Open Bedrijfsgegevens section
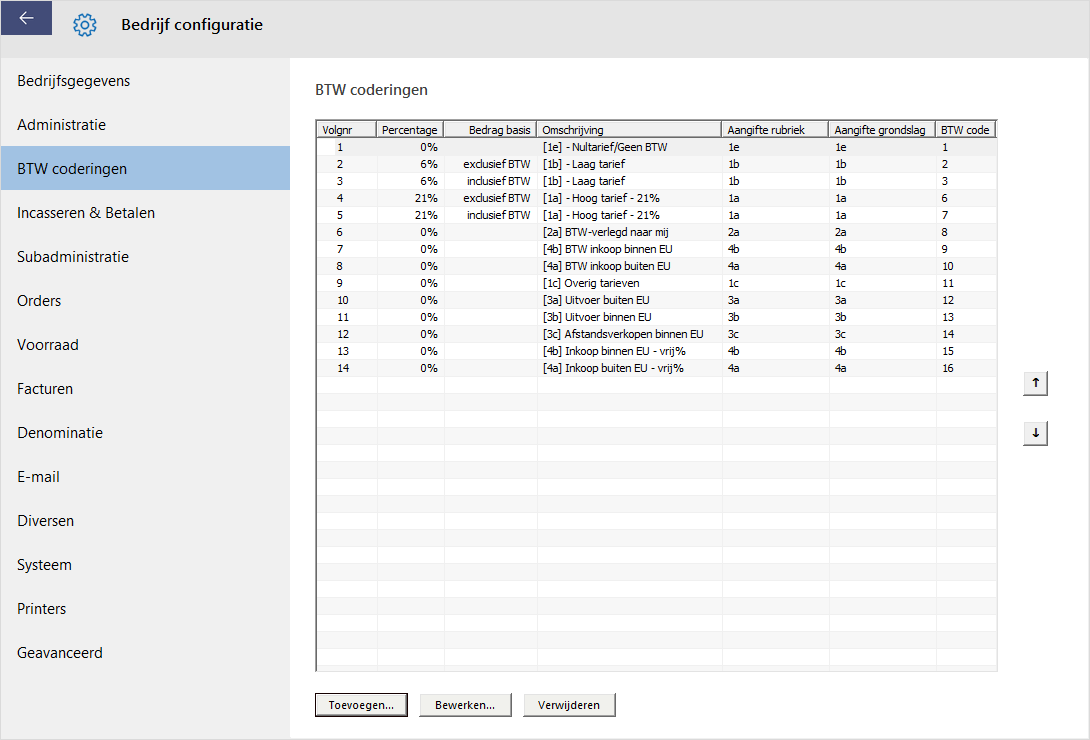 [145, 81]
